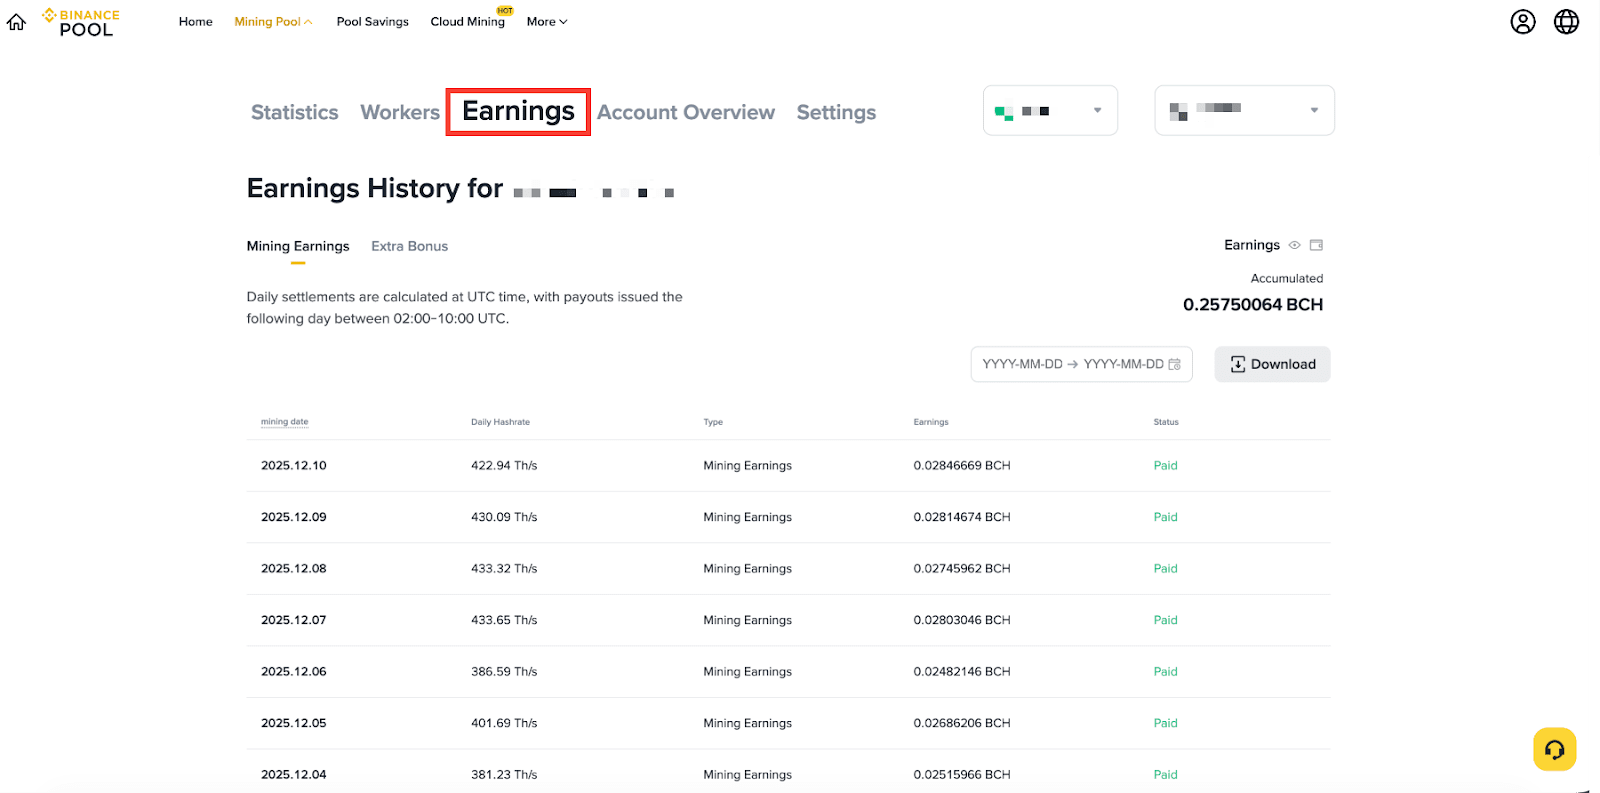Click the Binance Pool logo
Image resolution: width=1600 pixels, height=793 pixels.
point(81,22)
